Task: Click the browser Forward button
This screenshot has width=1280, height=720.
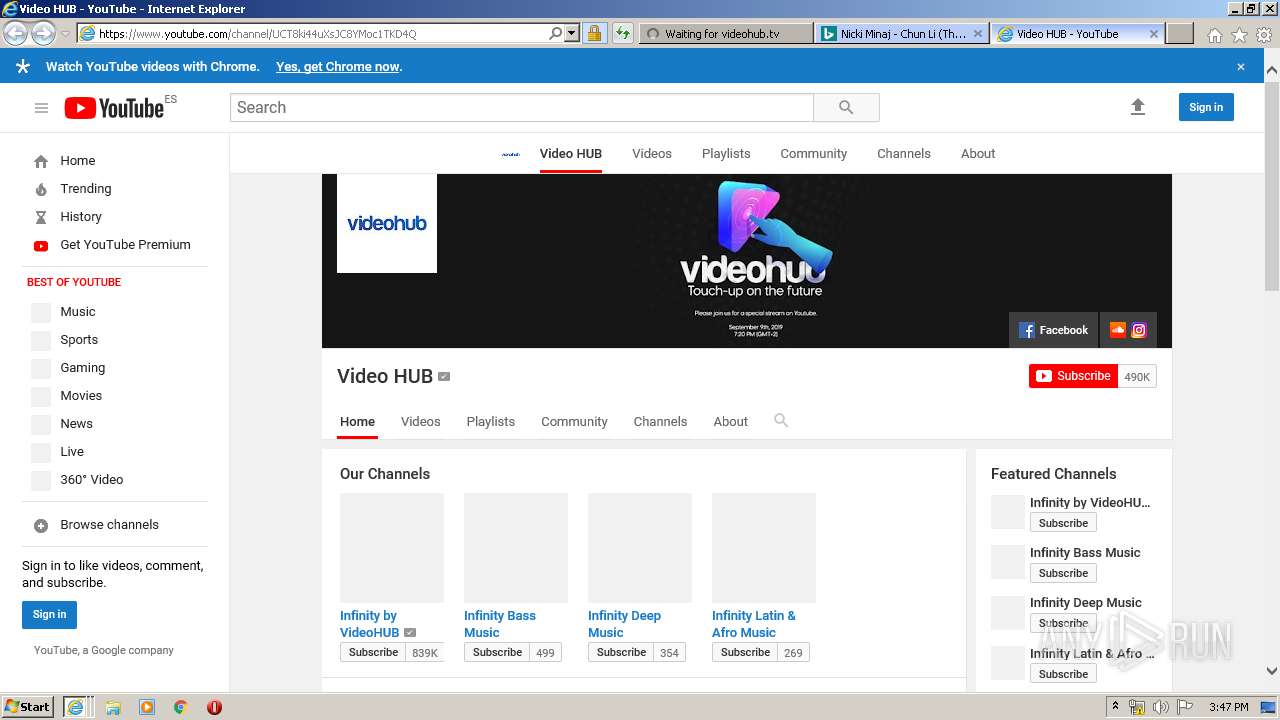Action: (43, 33)
